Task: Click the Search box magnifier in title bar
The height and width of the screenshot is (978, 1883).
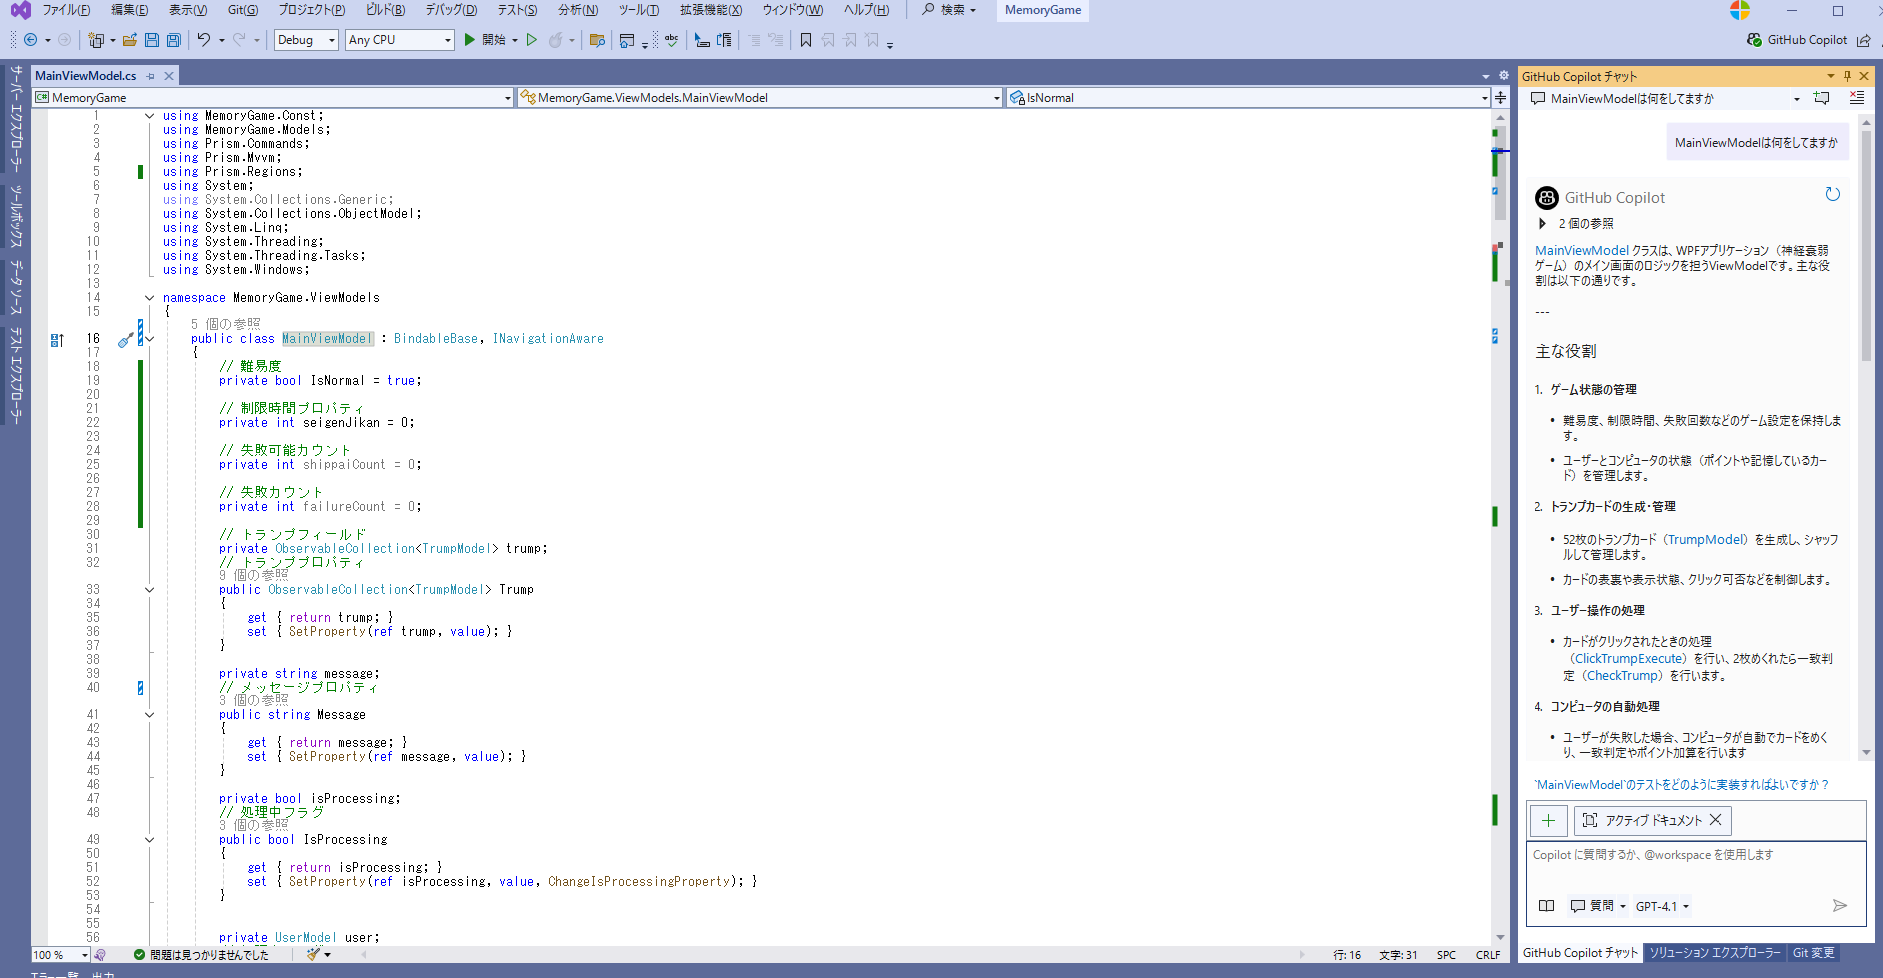Action: tap(928, 10)
